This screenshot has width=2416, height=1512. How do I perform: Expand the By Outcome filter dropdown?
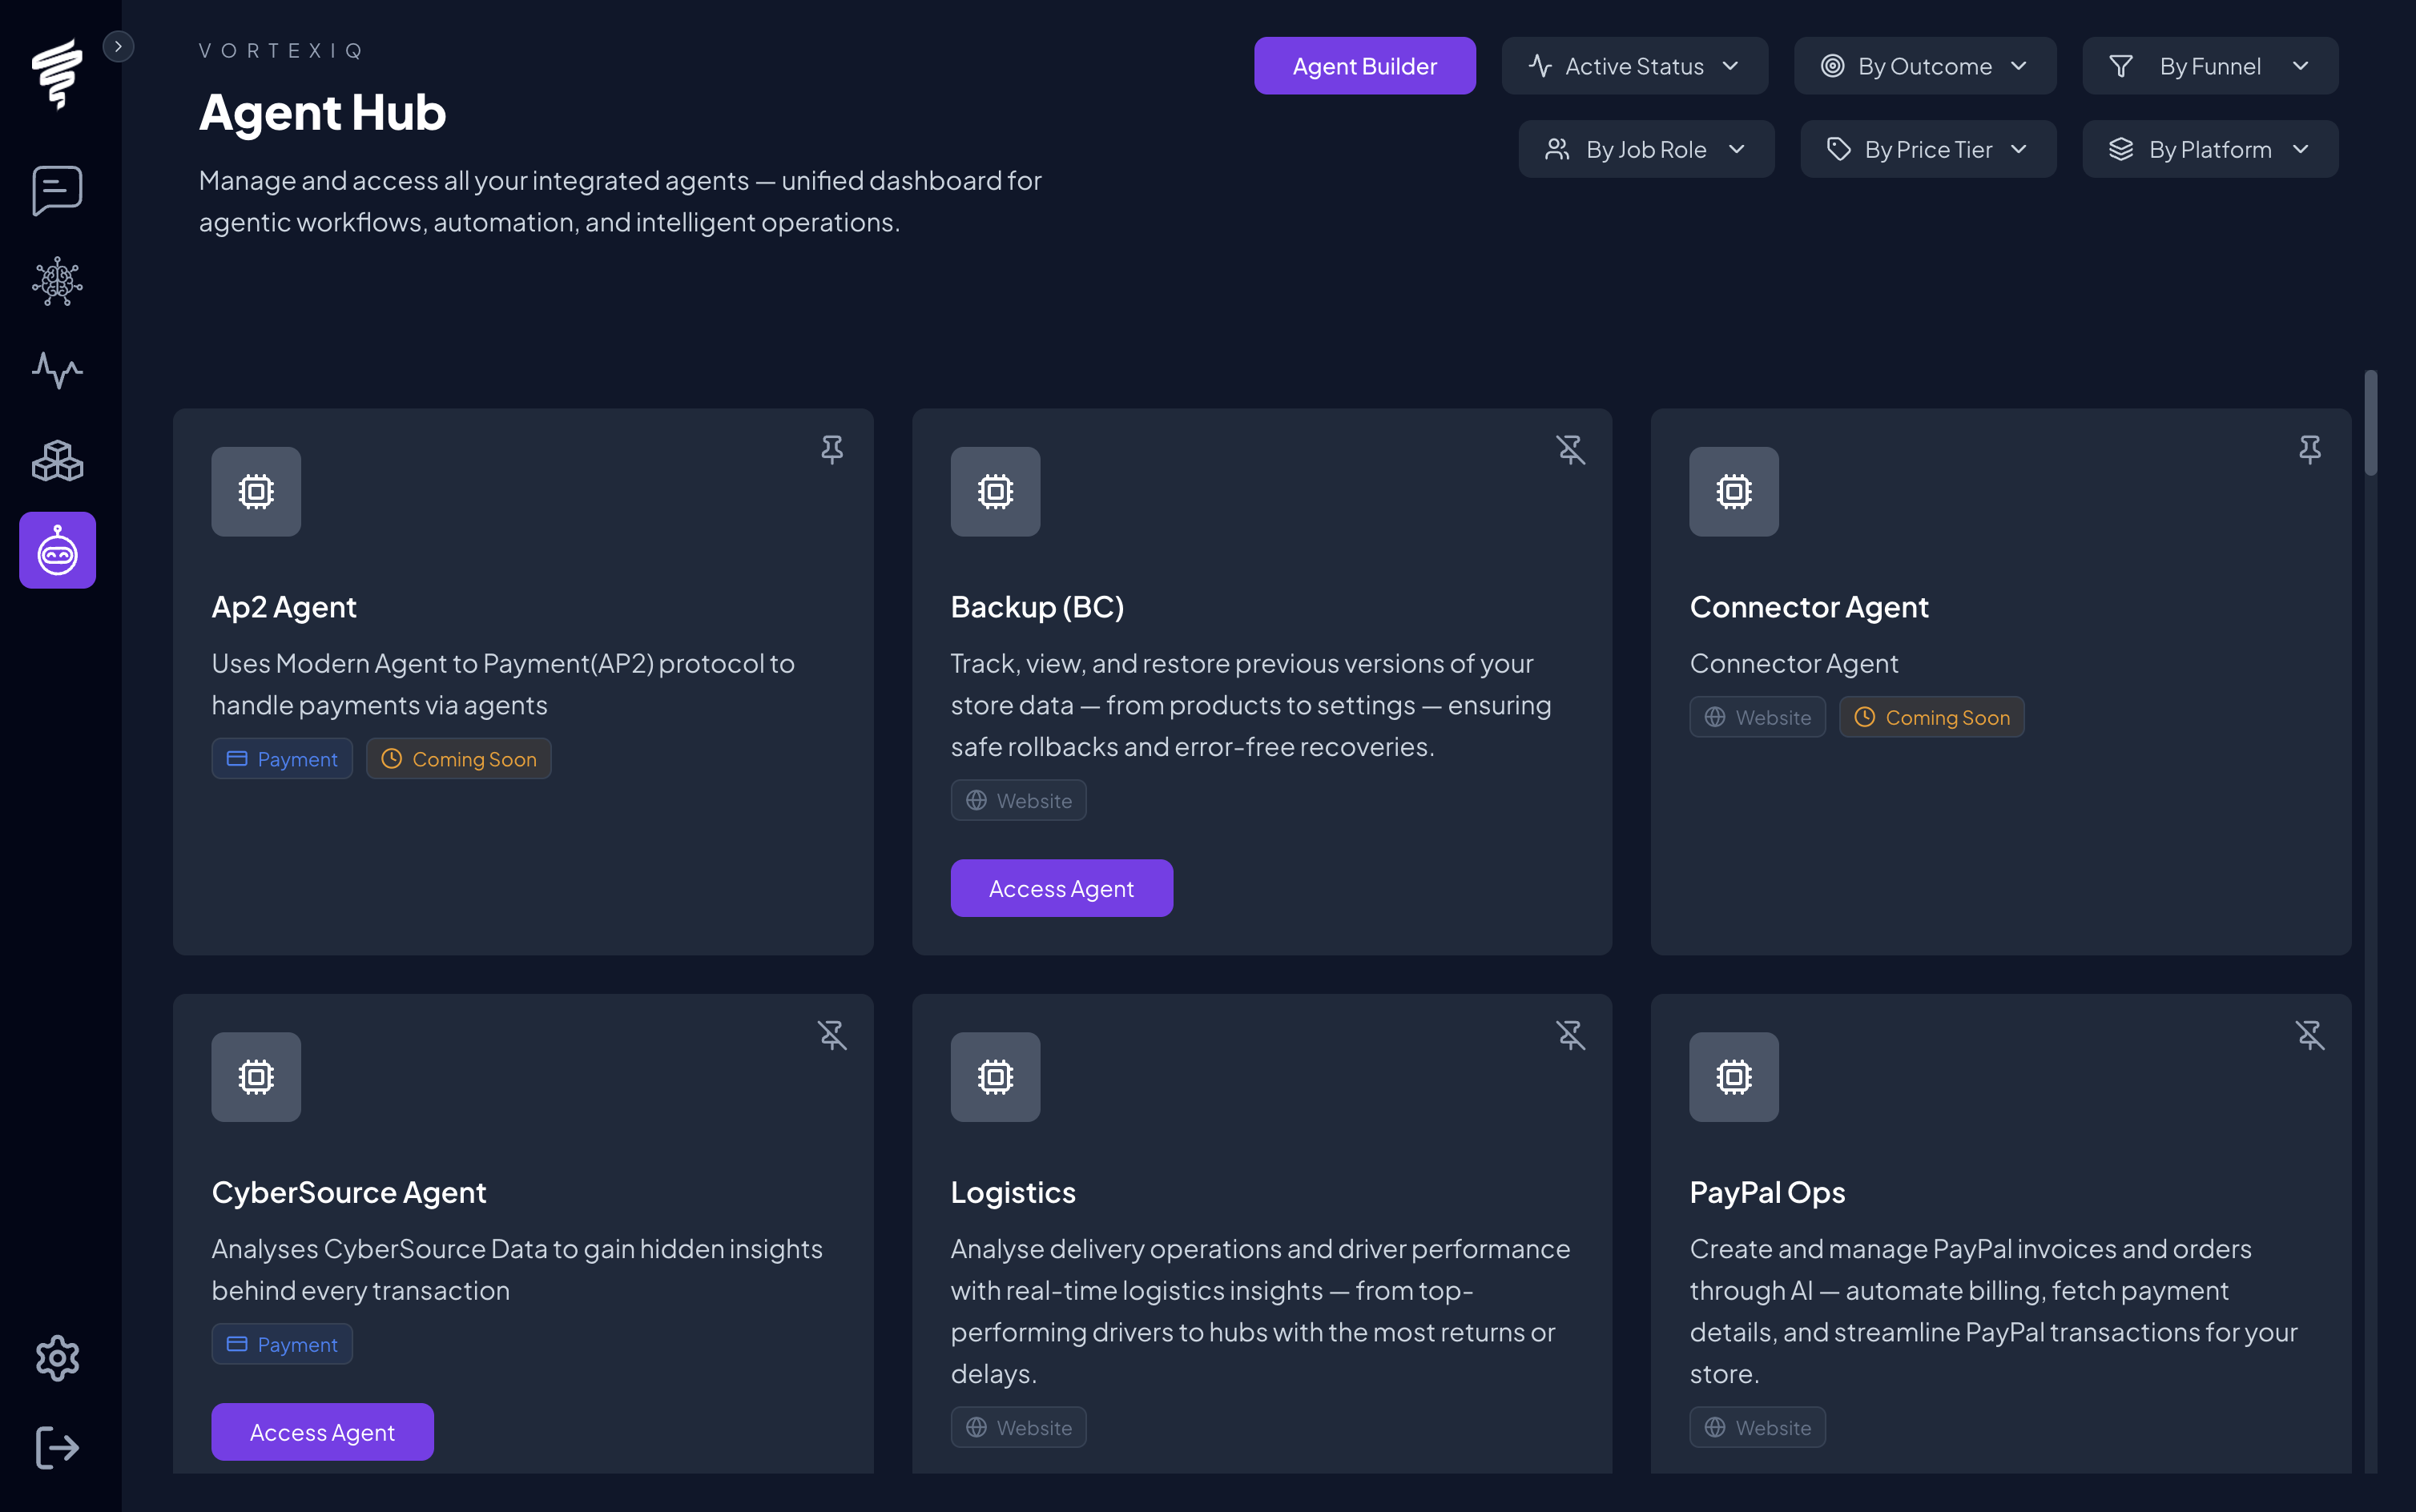click(1924, 66)
